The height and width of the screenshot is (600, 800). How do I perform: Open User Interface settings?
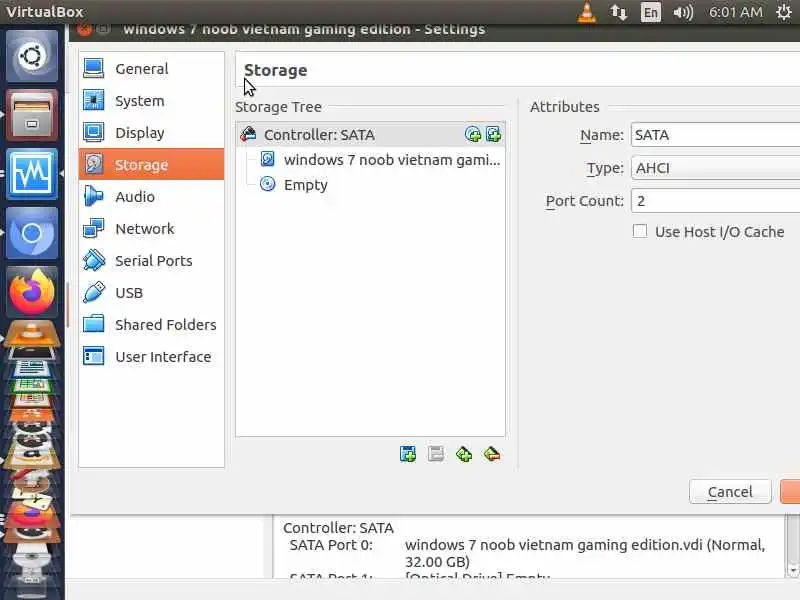pos(151,357)
